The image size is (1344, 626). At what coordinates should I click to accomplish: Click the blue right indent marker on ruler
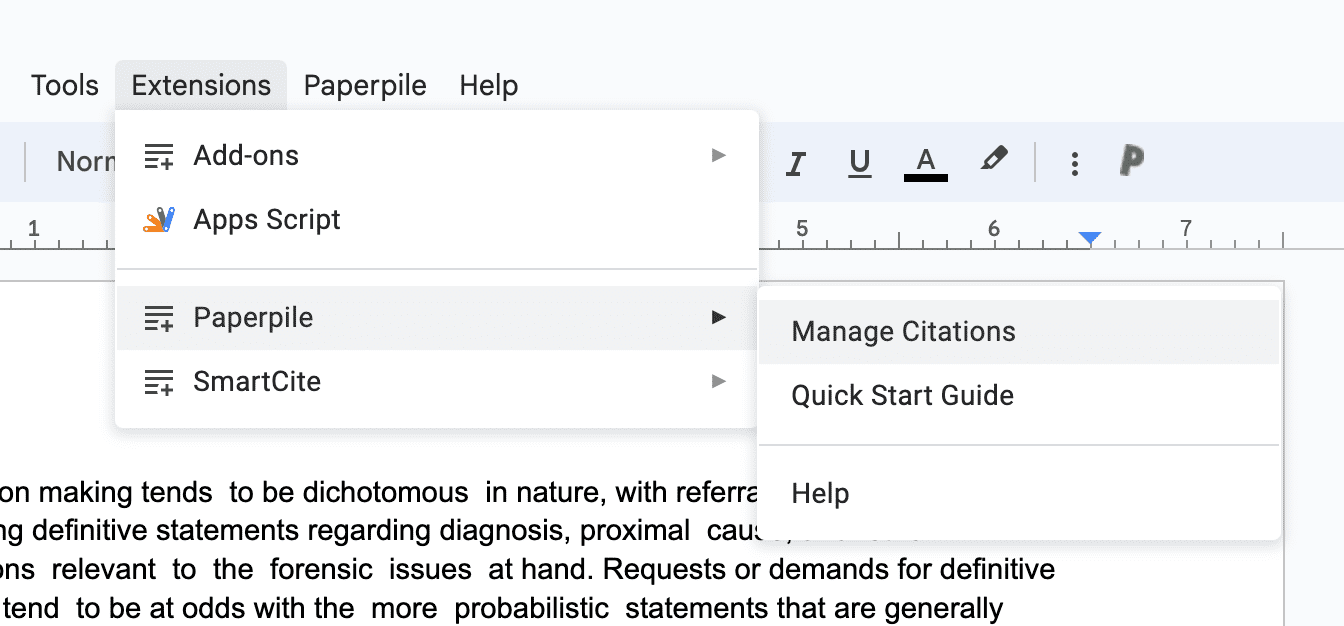pos(1090,238)
